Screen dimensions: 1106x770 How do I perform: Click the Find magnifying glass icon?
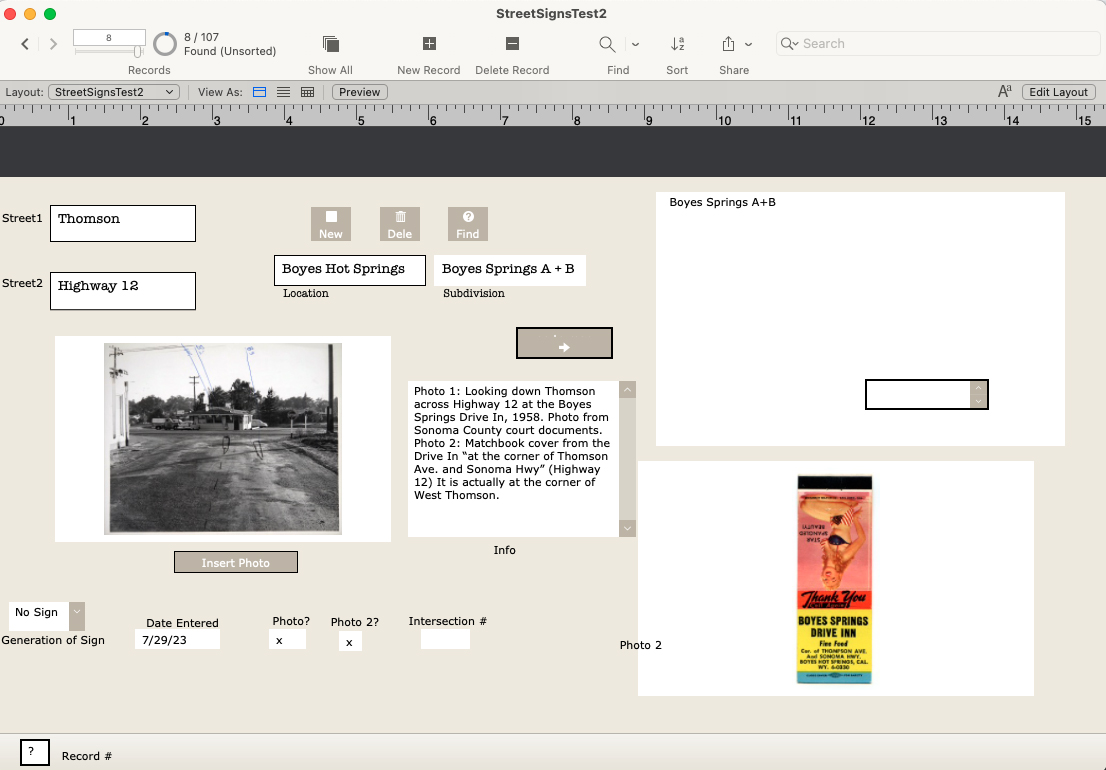pos(607,44)
